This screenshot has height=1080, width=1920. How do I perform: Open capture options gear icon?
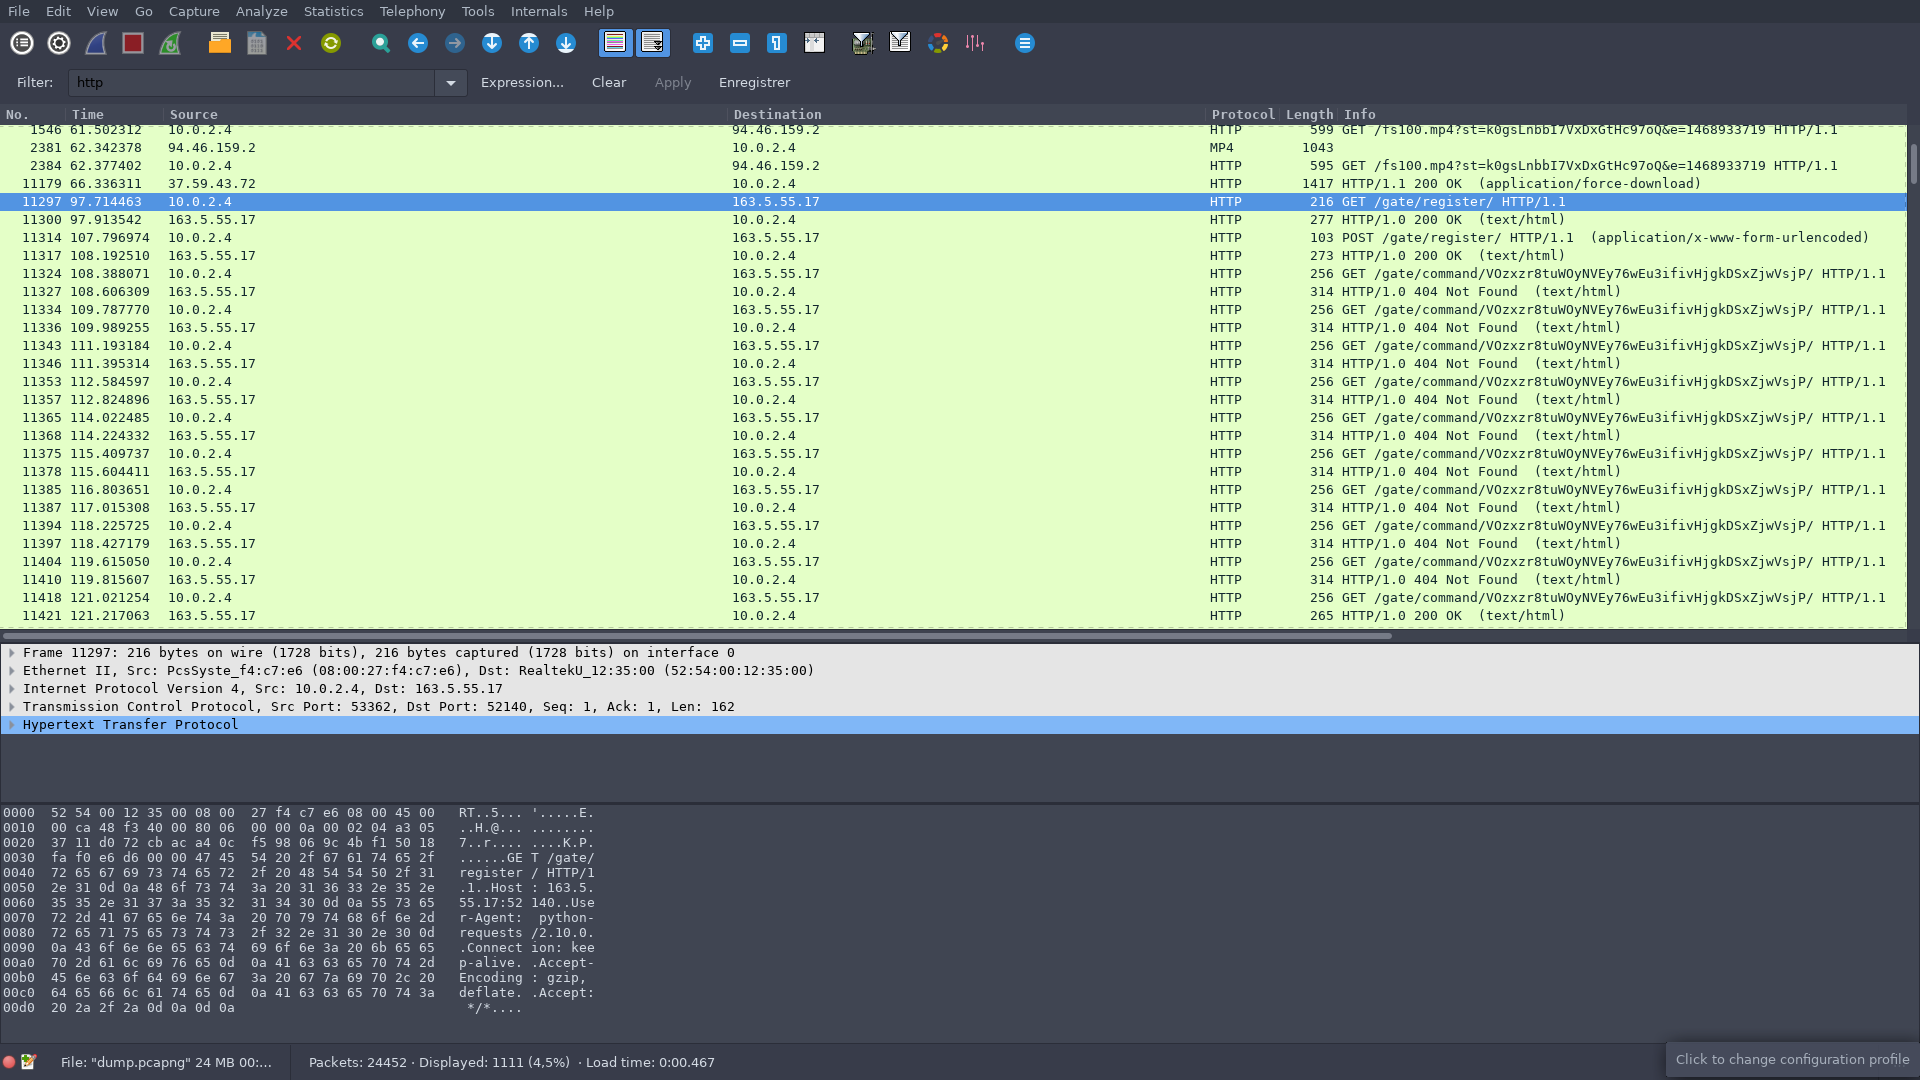[59, 43]
